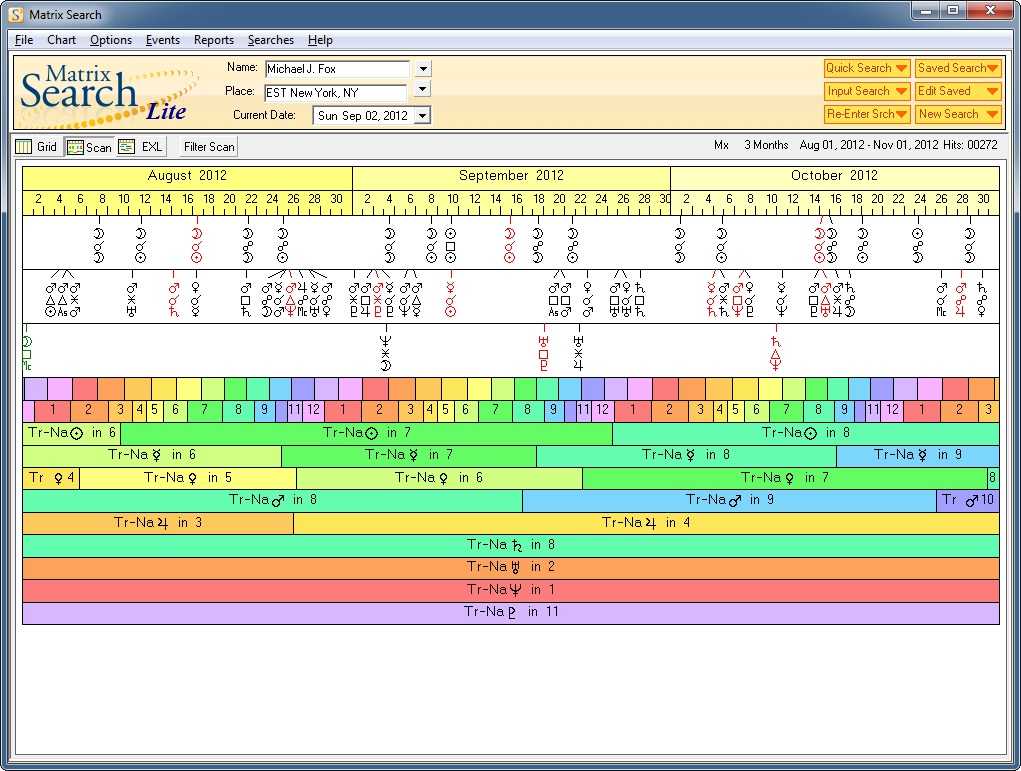1021x771 pixels.
Task: Select the Tr-Na Uranus in 2 bar
Action: point(511,567)
